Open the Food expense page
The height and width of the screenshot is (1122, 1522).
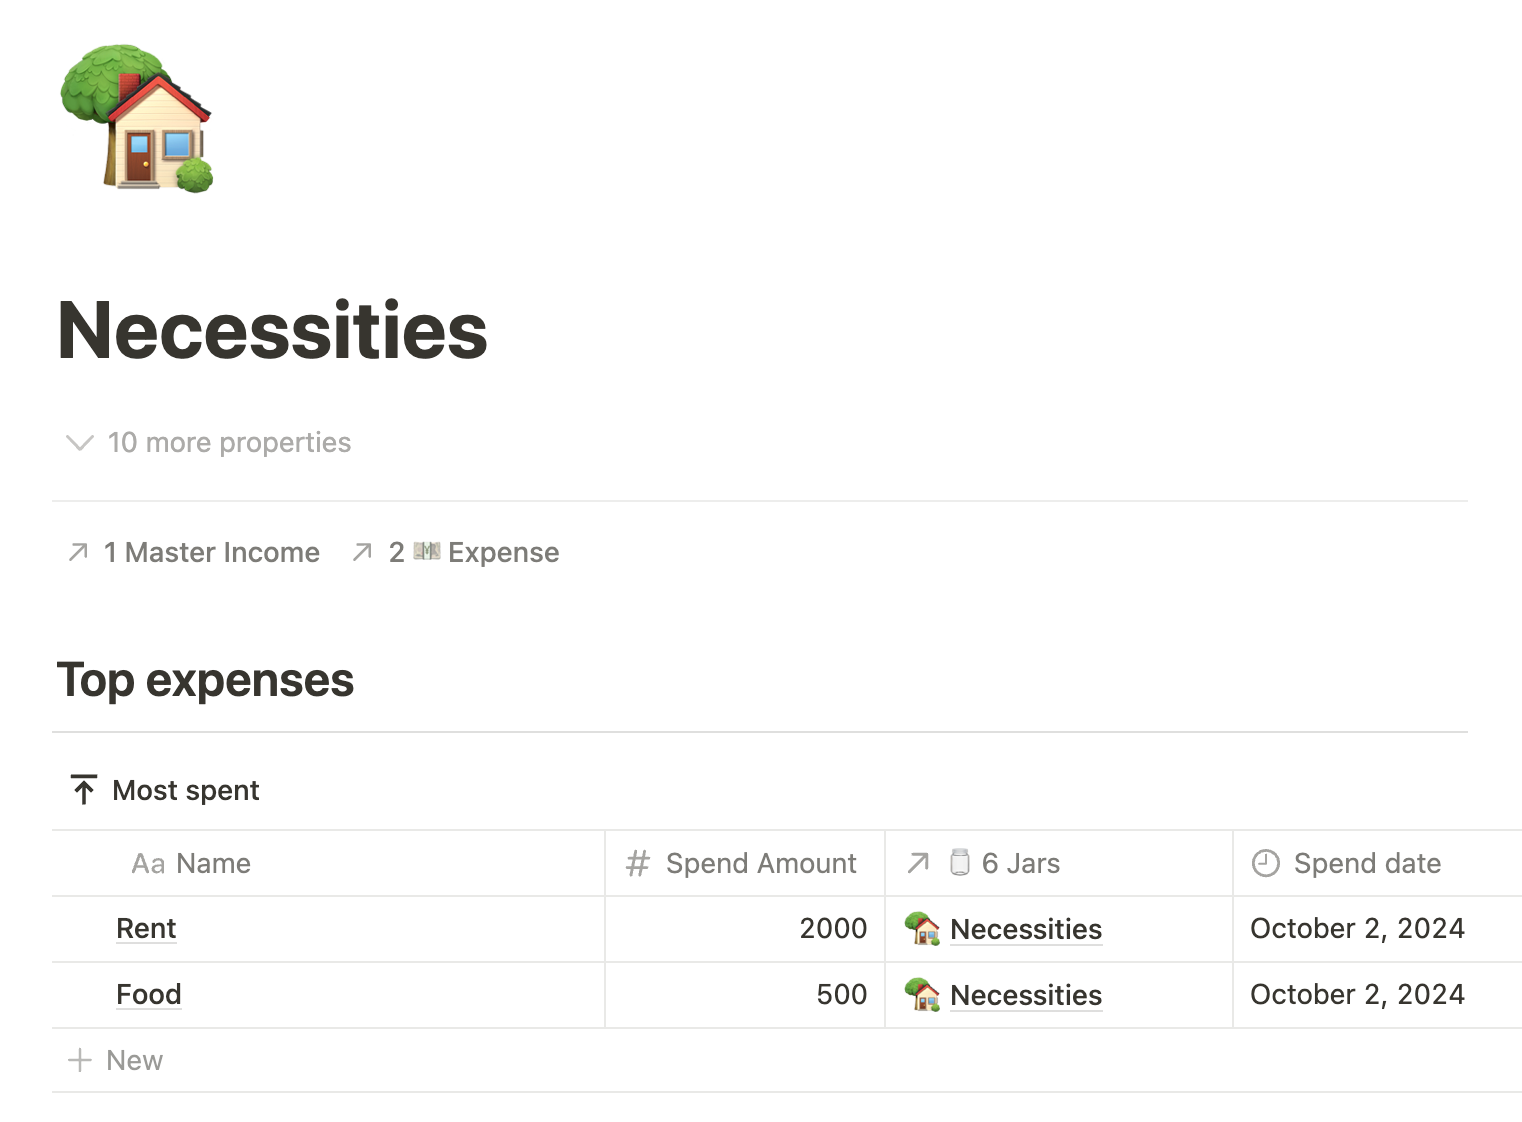point(149,995)
